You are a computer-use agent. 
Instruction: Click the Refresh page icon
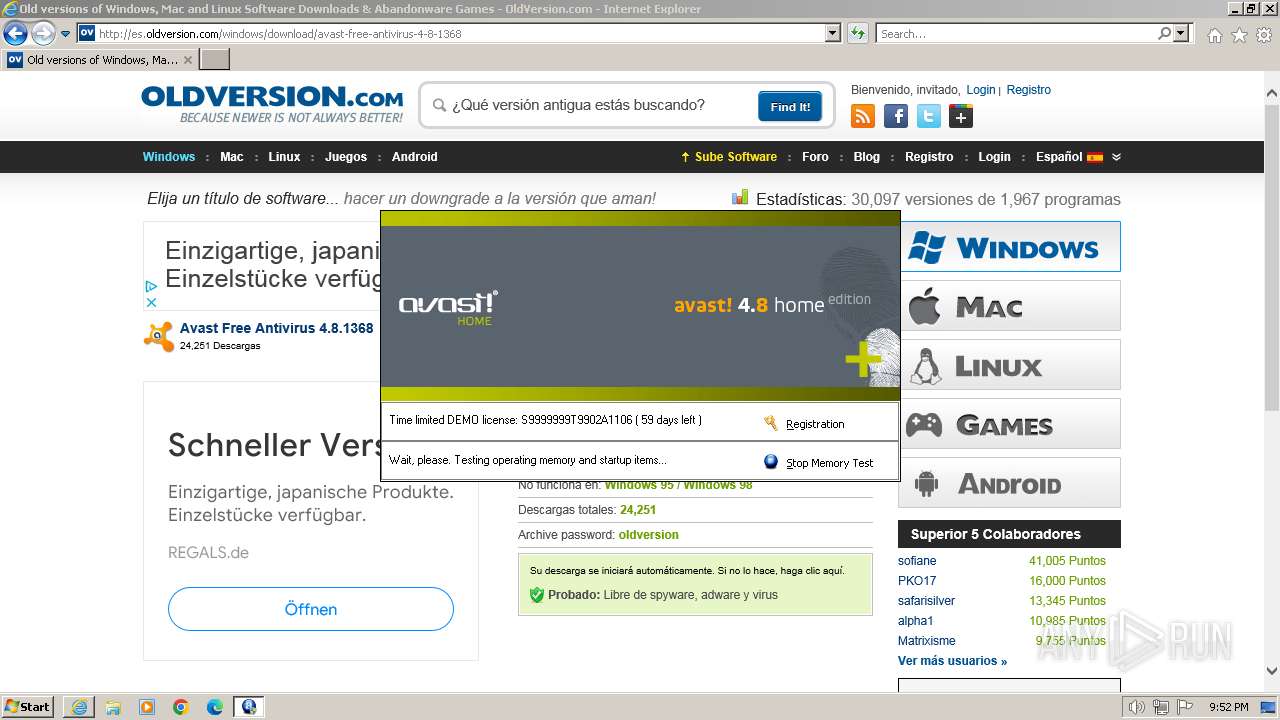pyautogui.click(x=857, y=33)
